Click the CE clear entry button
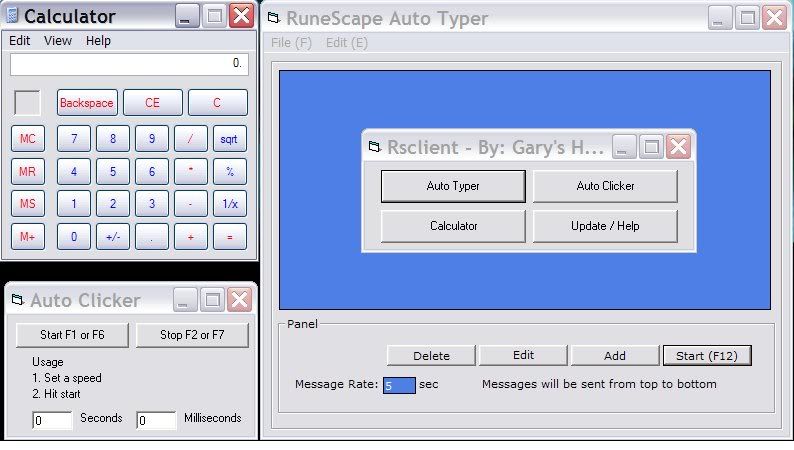 [152, 103]
